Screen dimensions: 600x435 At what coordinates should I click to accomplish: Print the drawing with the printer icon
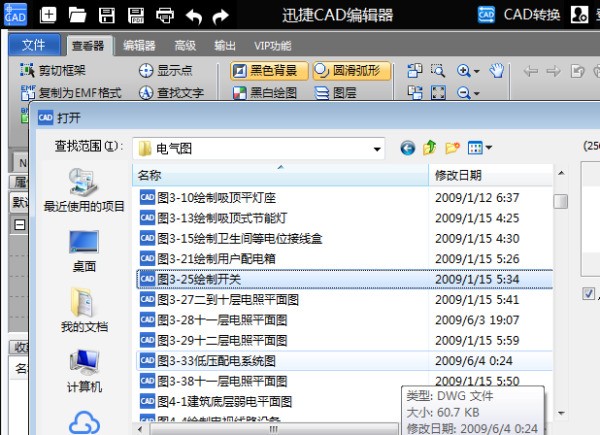(x=165, y=15)
